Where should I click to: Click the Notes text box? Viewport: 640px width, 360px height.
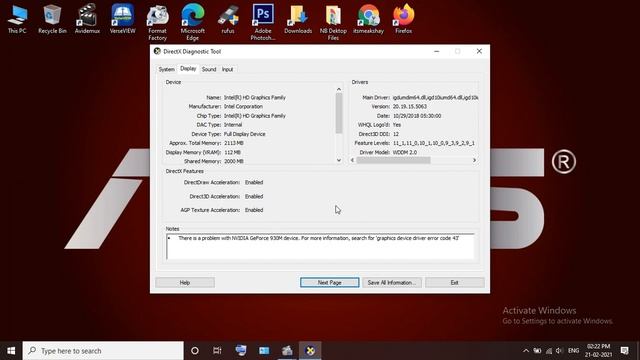coord(320,247)
